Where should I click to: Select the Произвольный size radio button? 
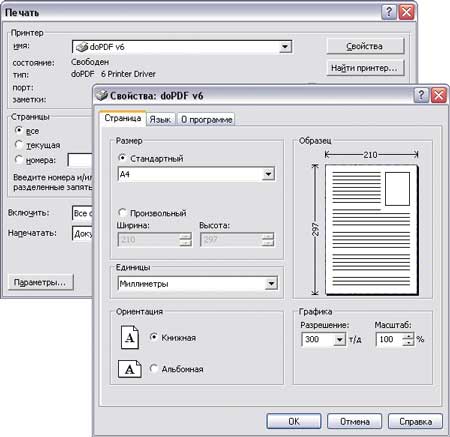tap(122, 212)
